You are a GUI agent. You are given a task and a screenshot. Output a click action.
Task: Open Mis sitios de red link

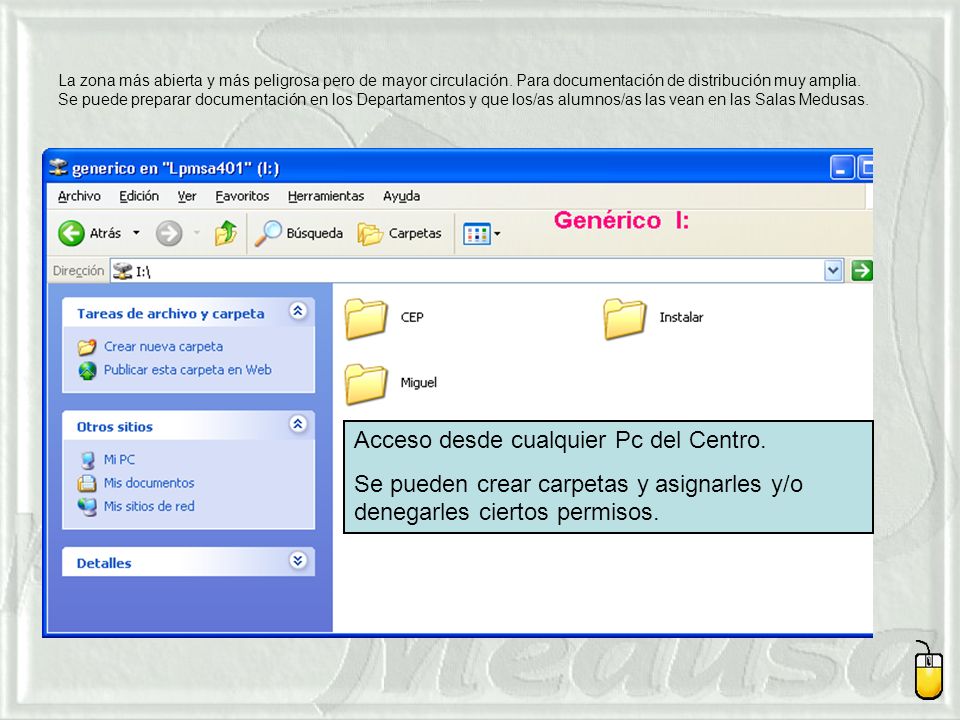pyautogui.click(x=149, y=506)
